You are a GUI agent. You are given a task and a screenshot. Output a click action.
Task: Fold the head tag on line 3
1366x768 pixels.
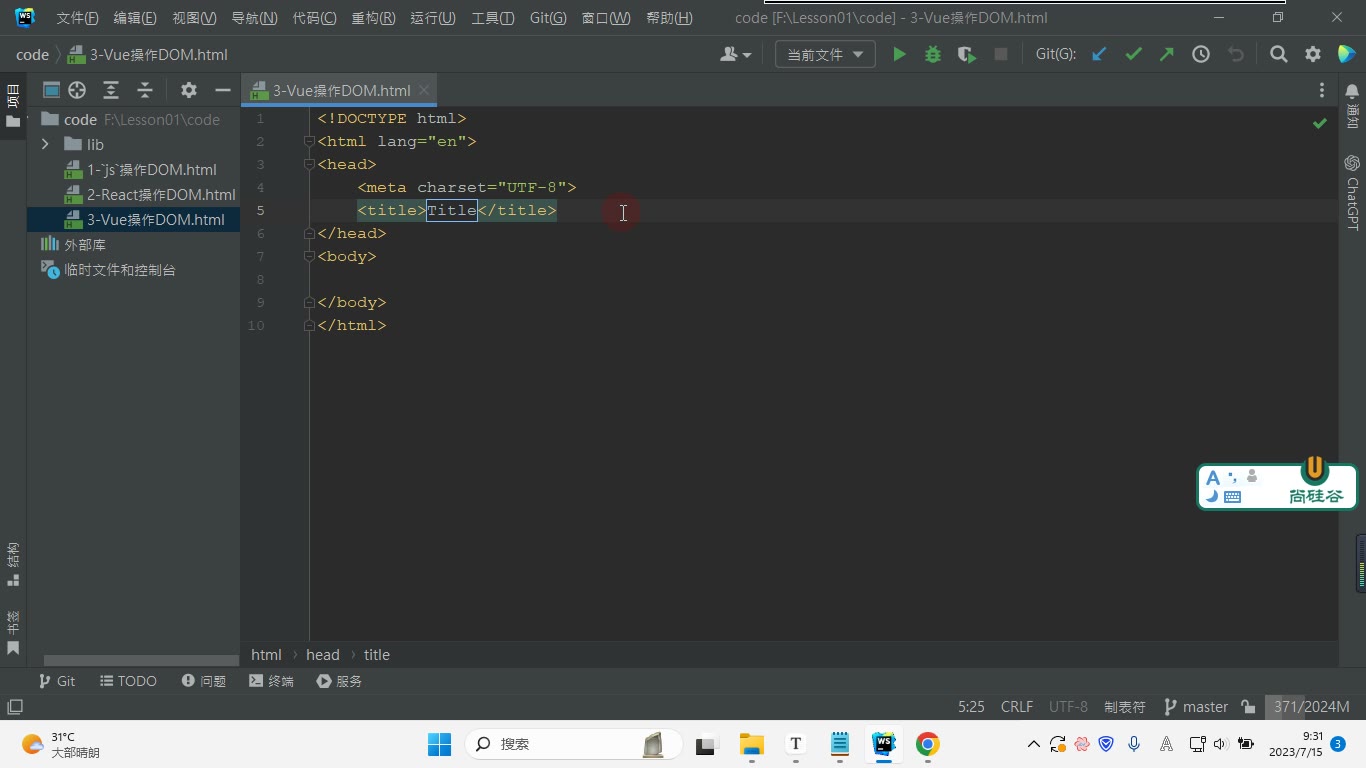tap(309, 164)
